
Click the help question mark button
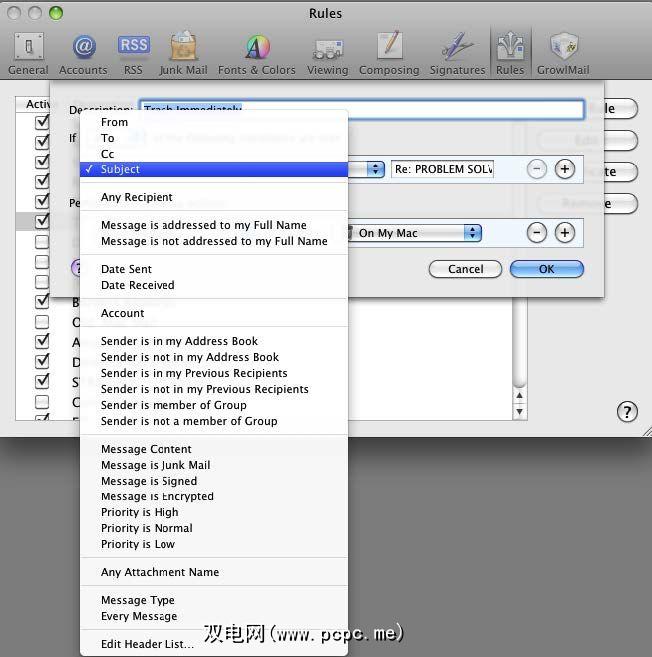(627, 412)
